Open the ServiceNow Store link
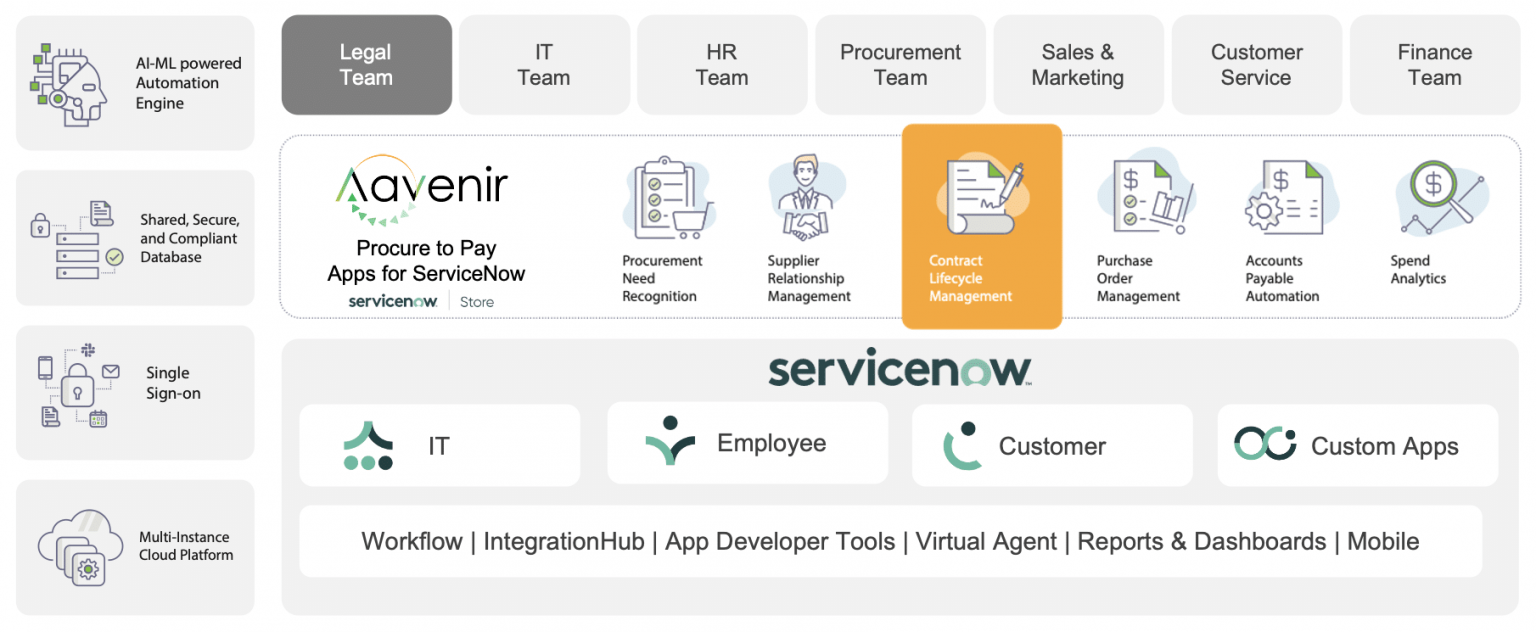This screenshot has width=1536, height=632. pyautogui.click(x=476, y=301)
